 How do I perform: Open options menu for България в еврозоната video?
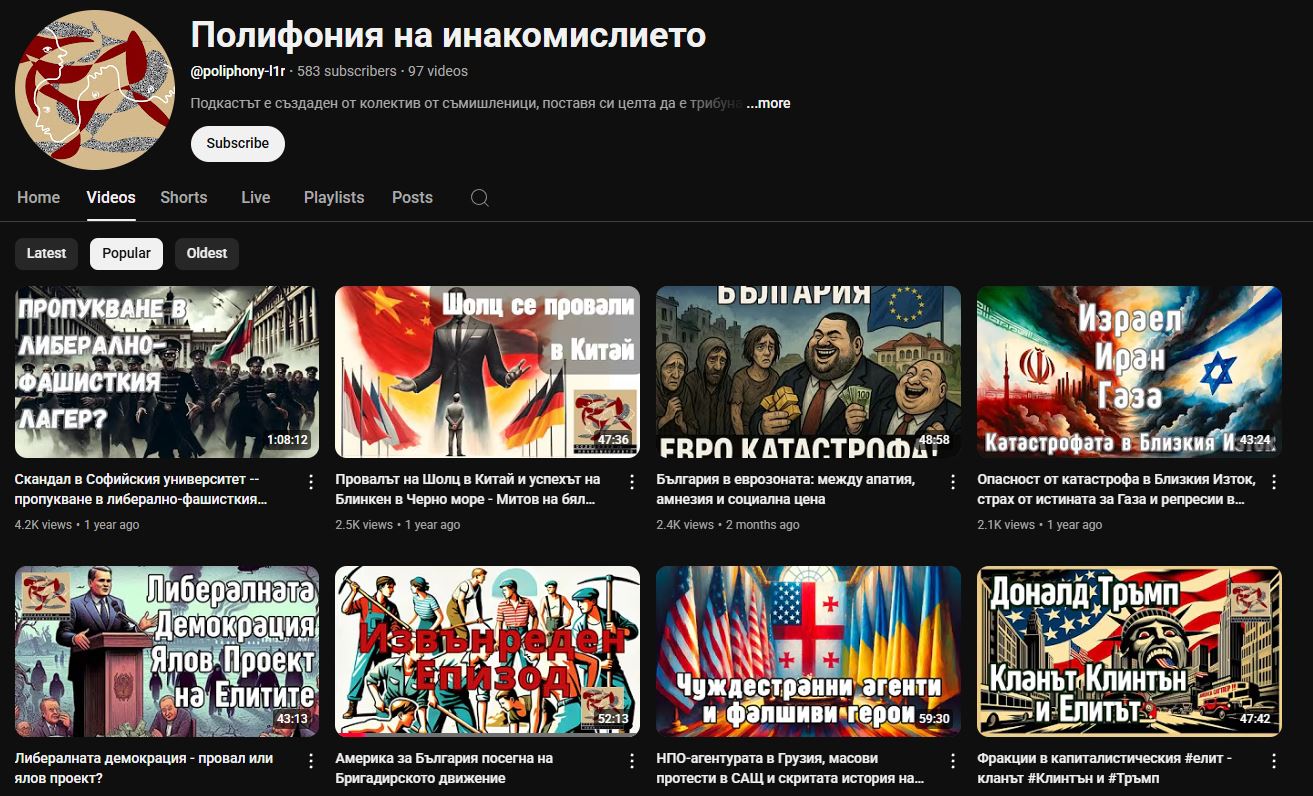click(953, 482)
